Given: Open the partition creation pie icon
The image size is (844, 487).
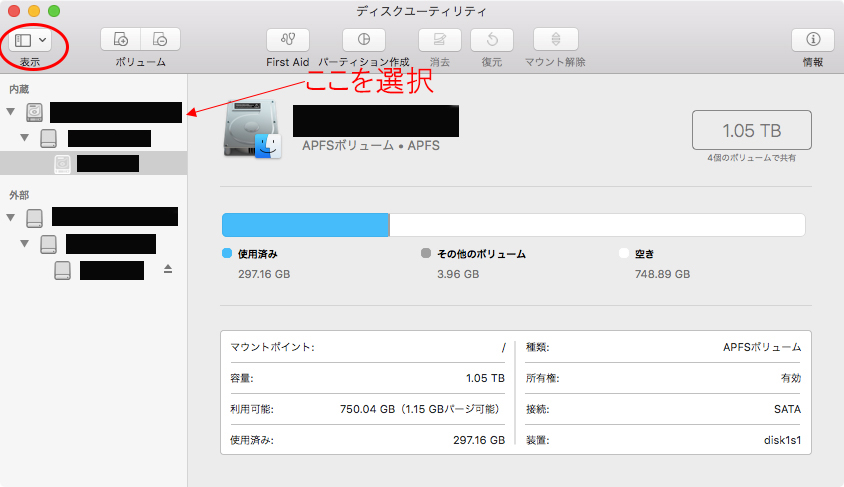Looking at the screenshot, I should click(x=364, y=39).
